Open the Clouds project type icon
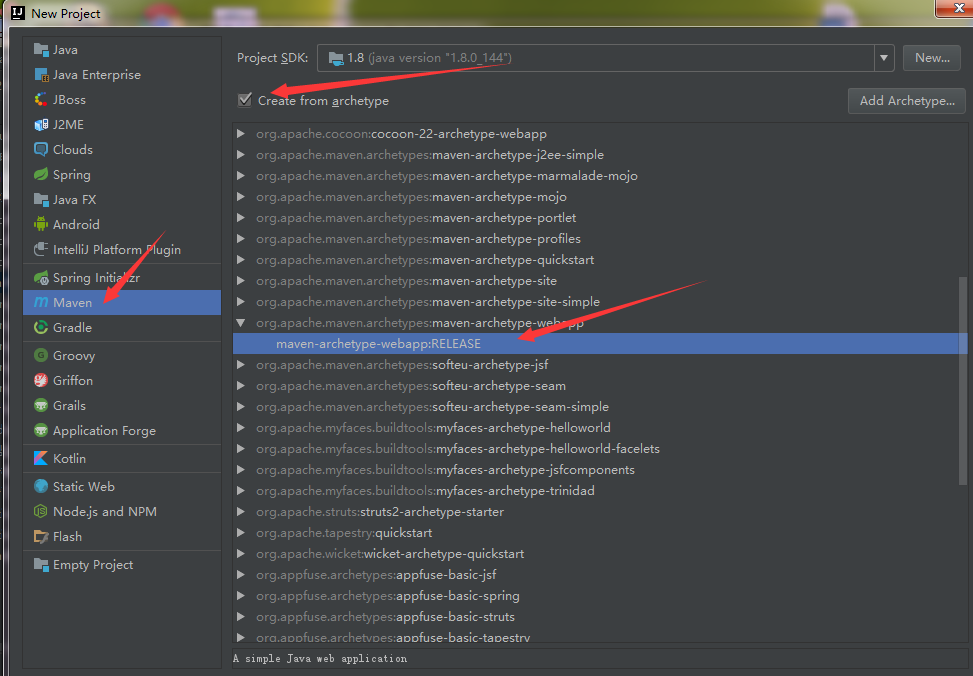973x676 pixels. [x=41, y=150]
